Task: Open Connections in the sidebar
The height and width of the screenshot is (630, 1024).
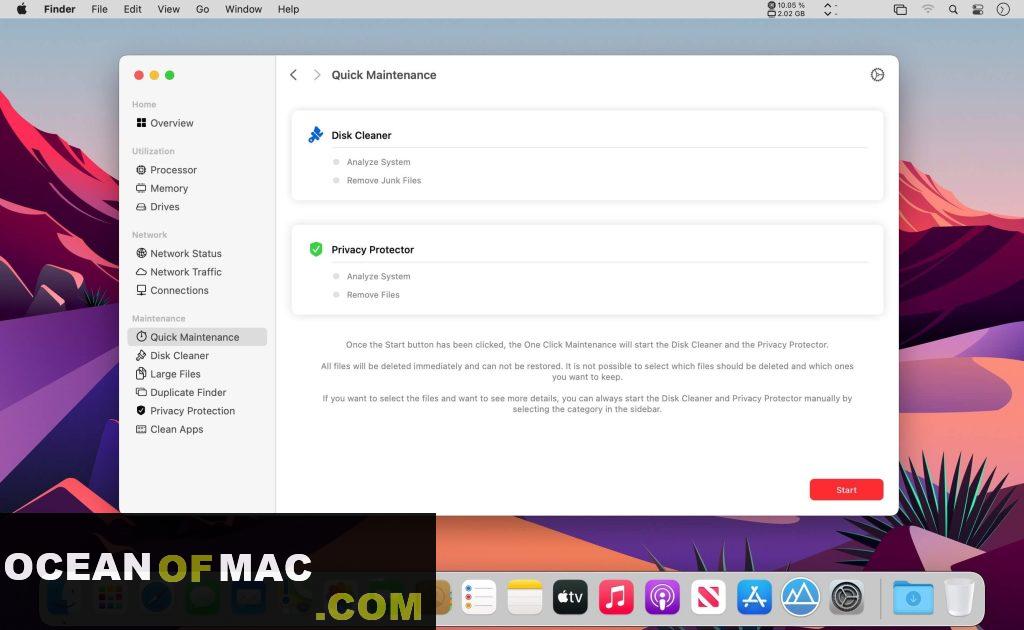Action: click(172, 290)
